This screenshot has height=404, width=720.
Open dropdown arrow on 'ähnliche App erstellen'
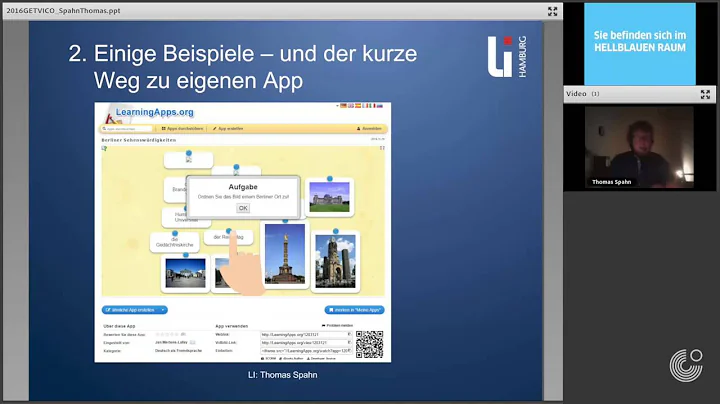pyautogui.click(x=163, y=310)
